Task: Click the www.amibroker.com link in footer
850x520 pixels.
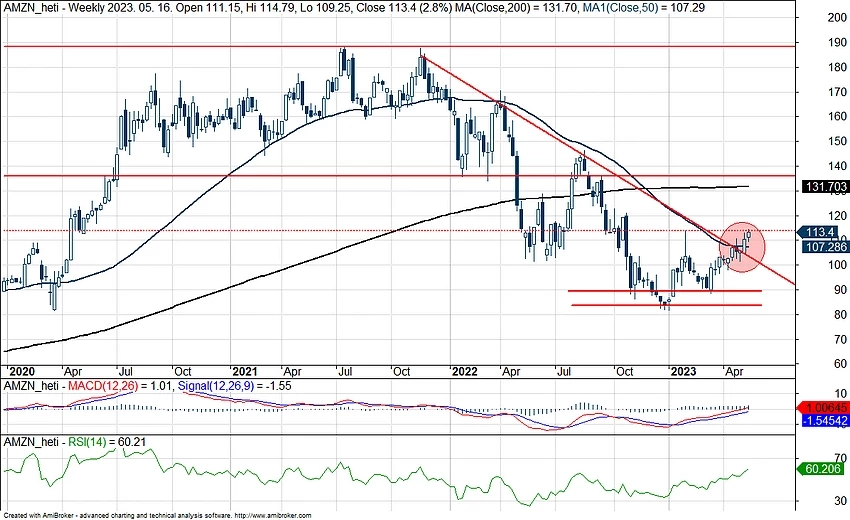Action: point(274,516)
